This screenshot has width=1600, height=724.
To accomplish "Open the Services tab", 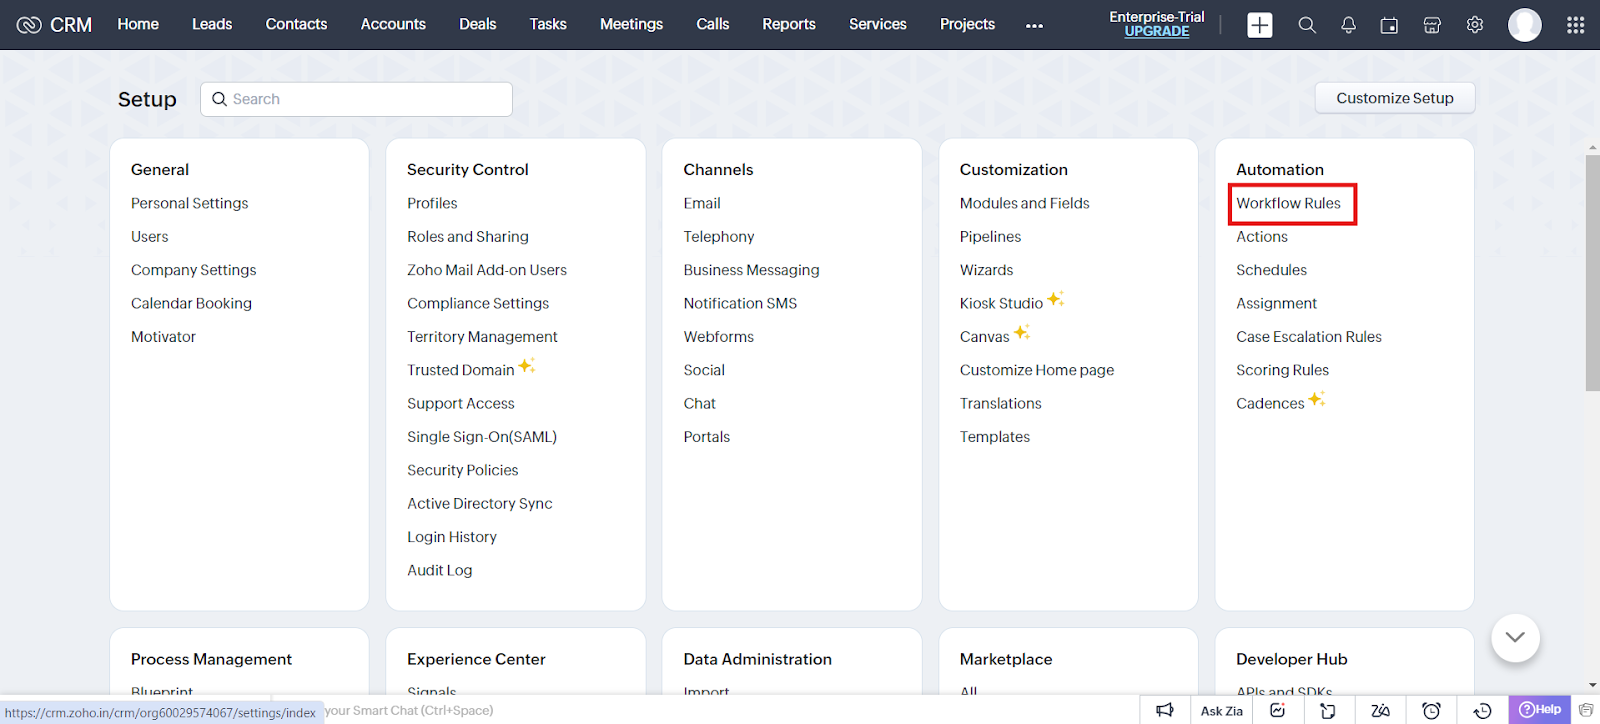I will click(x=878, y=24).
